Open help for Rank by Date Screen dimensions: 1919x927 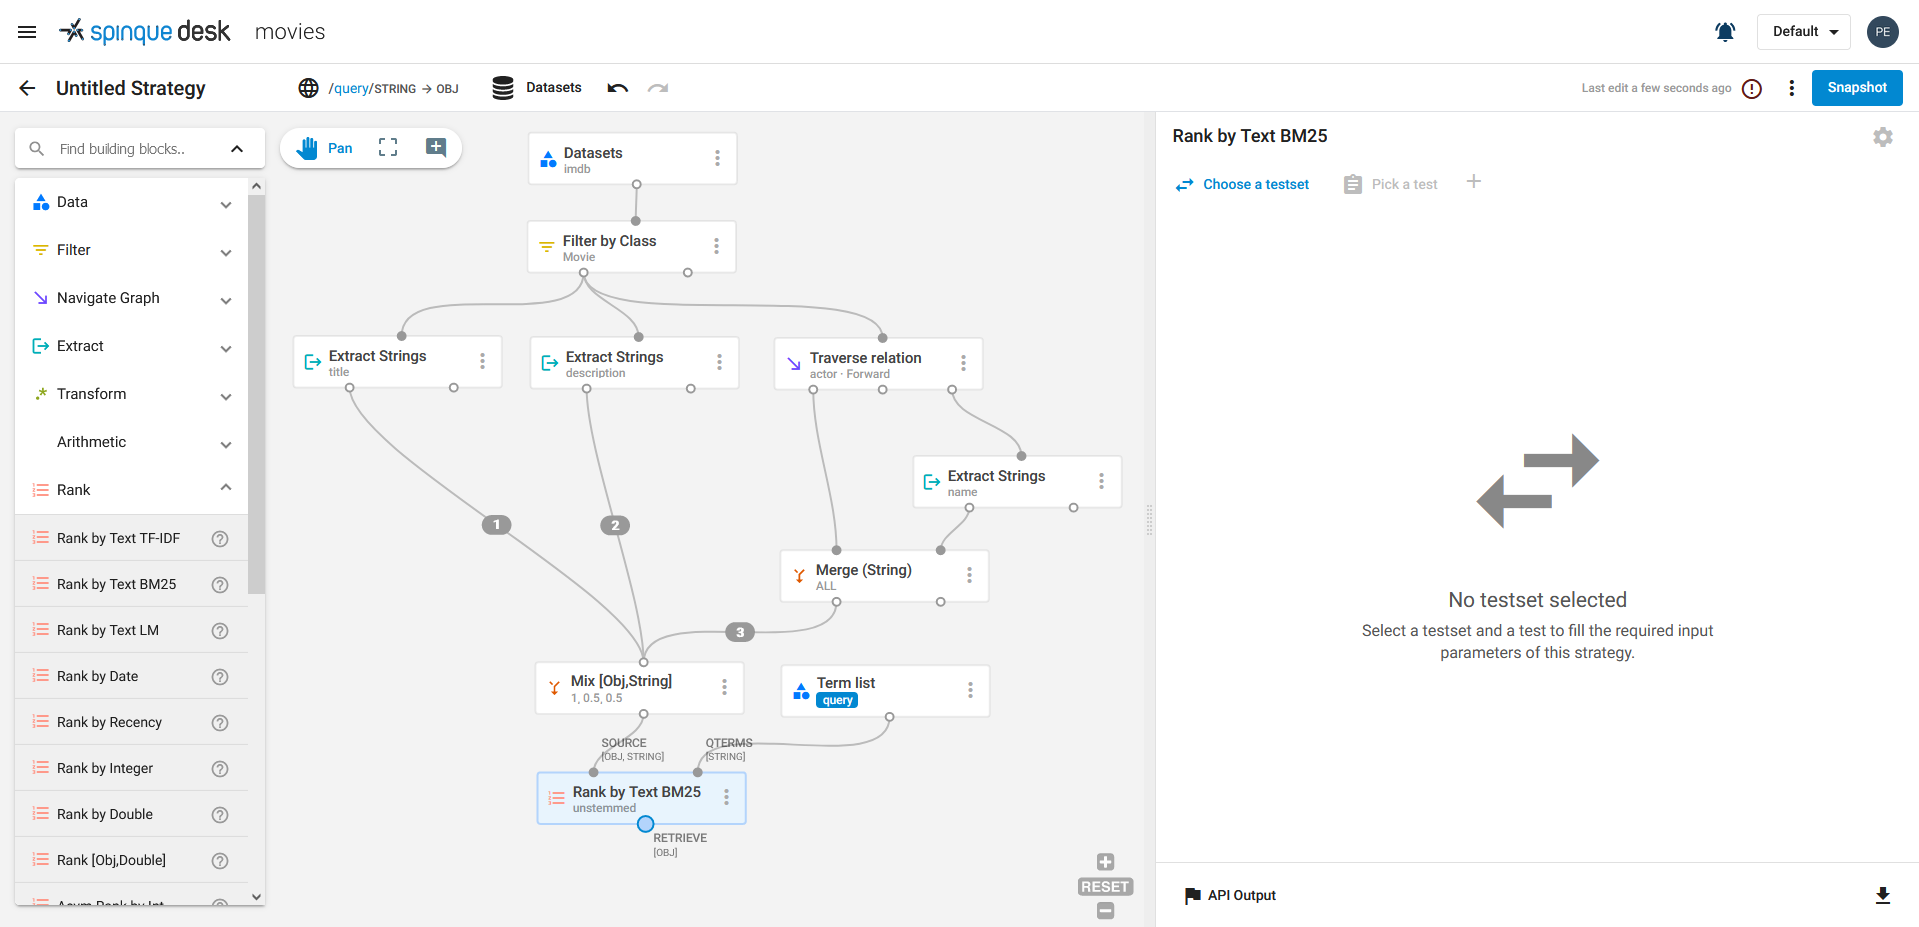pyautogui.click(x=220, y=677)
